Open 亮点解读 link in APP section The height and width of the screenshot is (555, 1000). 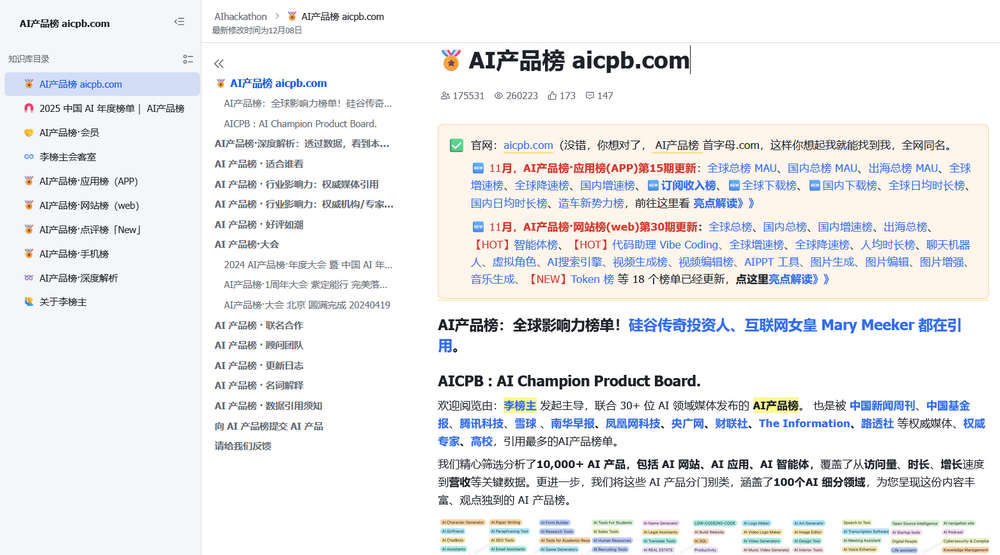(724, 204)
